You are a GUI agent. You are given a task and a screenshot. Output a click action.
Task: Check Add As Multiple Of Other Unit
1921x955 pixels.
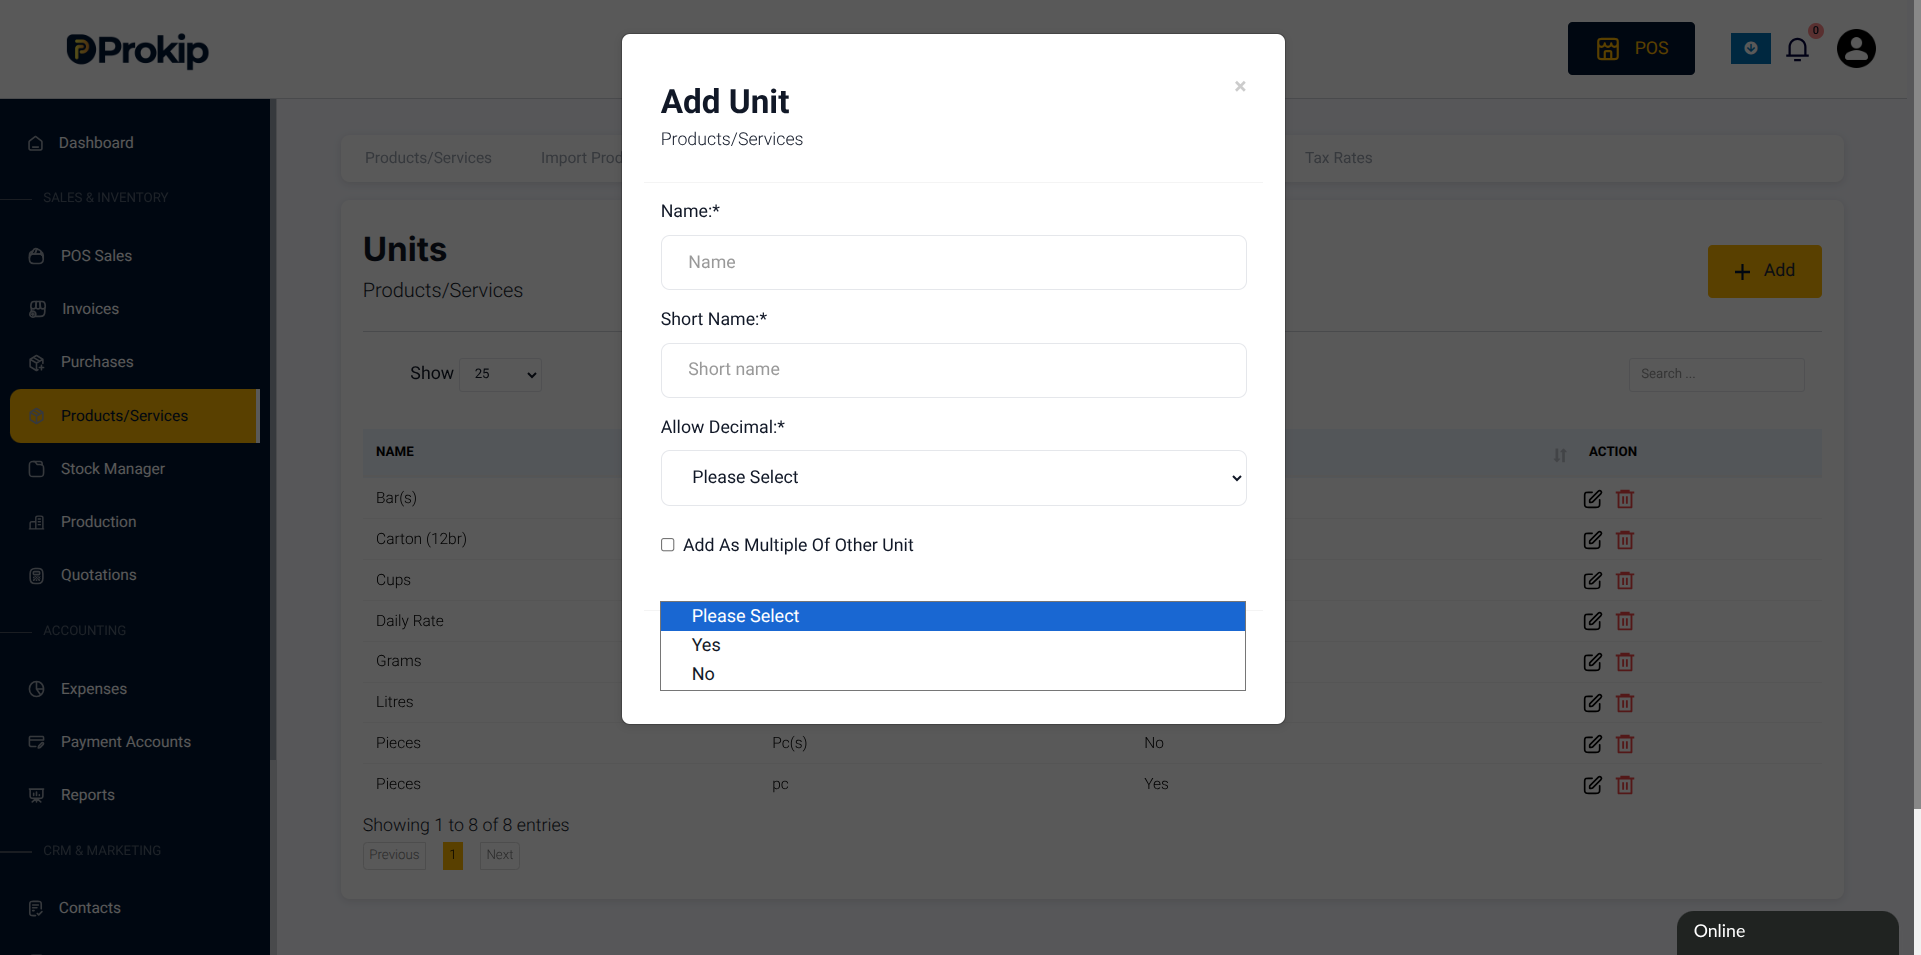tap(668, 545)
